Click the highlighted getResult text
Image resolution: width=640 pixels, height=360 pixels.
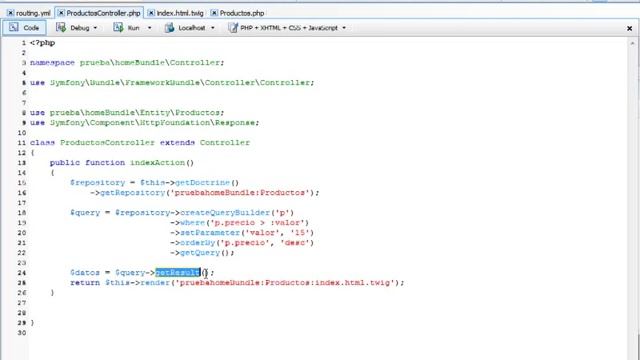(178, 272)
